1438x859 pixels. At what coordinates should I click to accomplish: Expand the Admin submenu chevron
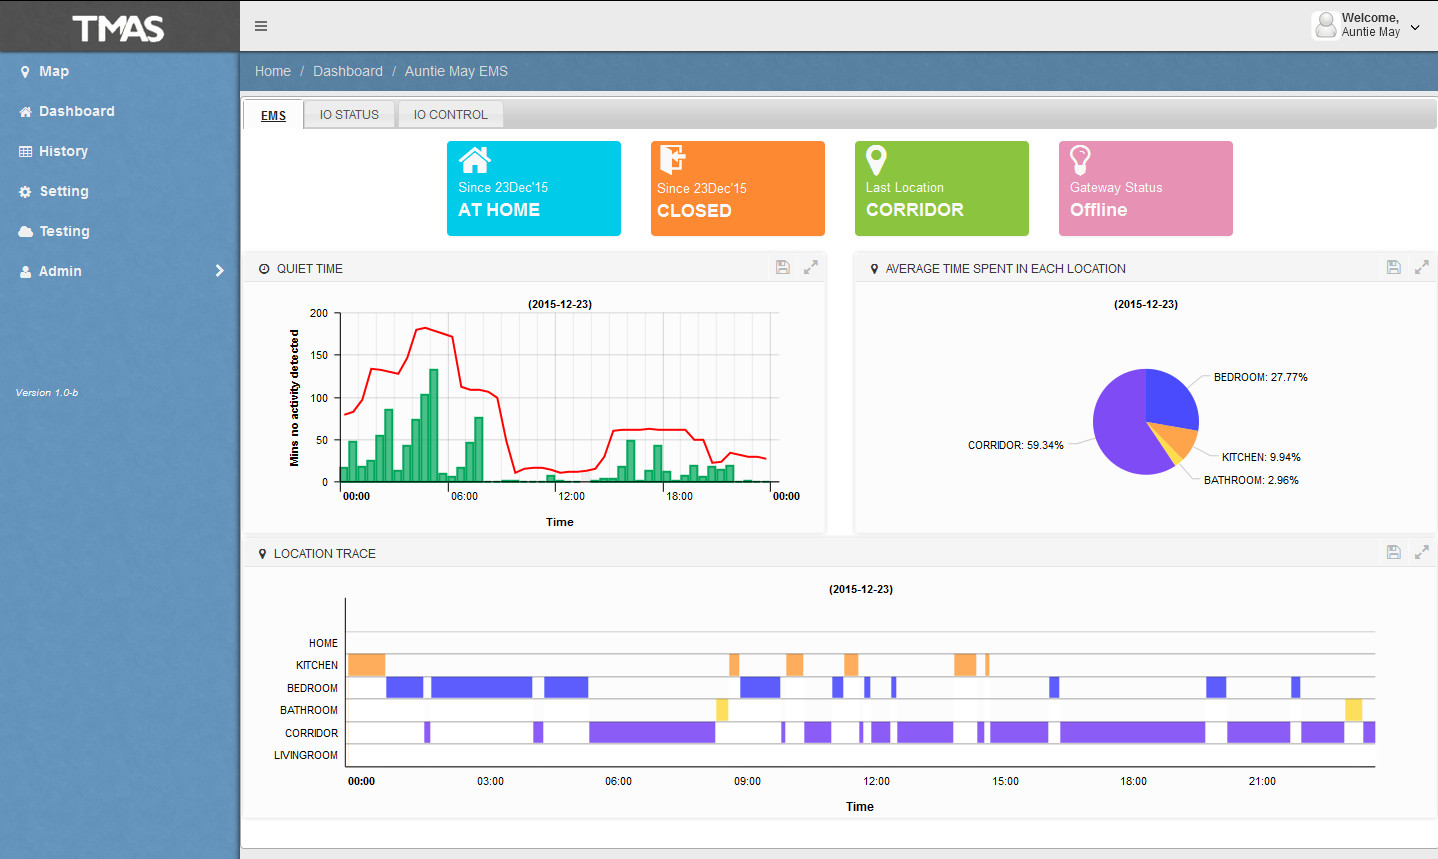[220, 271]
